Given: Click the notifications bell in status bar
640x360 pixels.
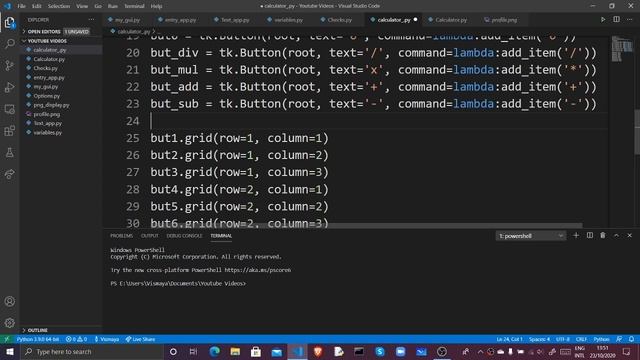Looking at the screenshot, I should [631, 339].
